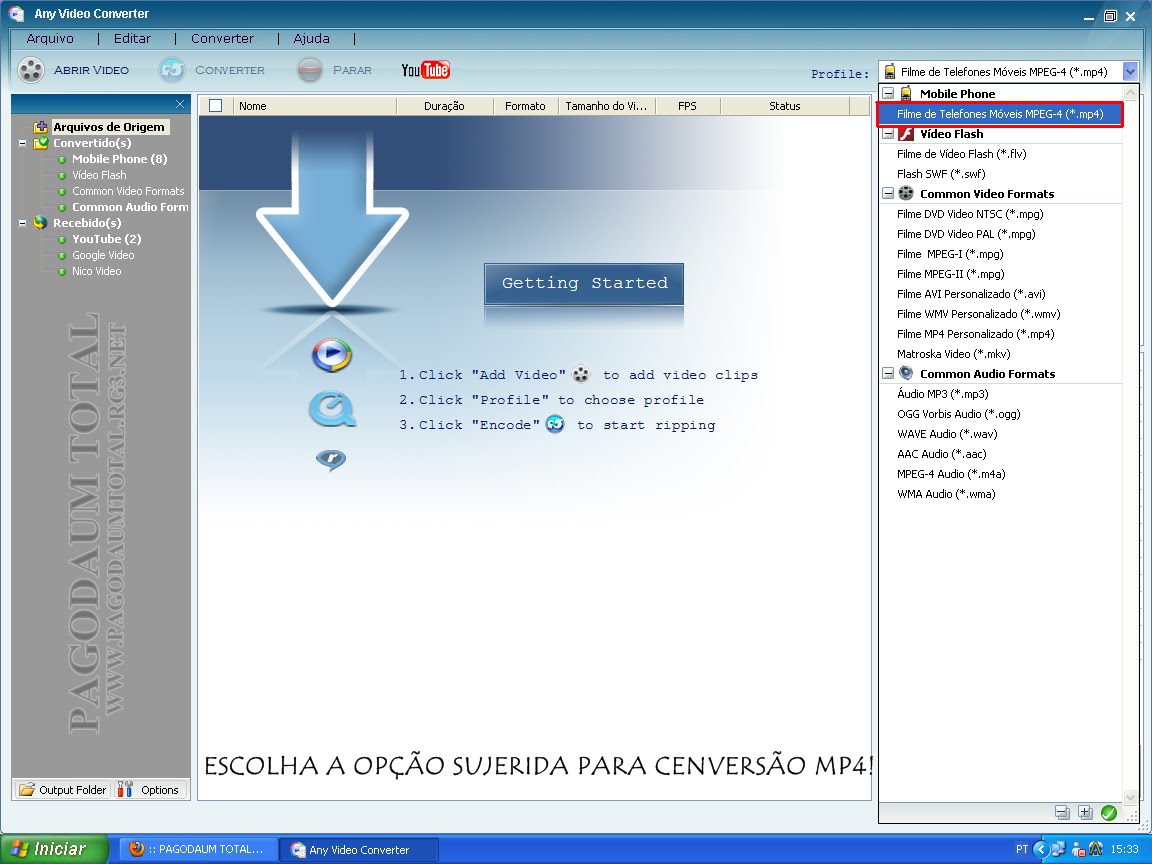Open the Arquivo menu
The image size is (1152, 864).
pos(50,39)
